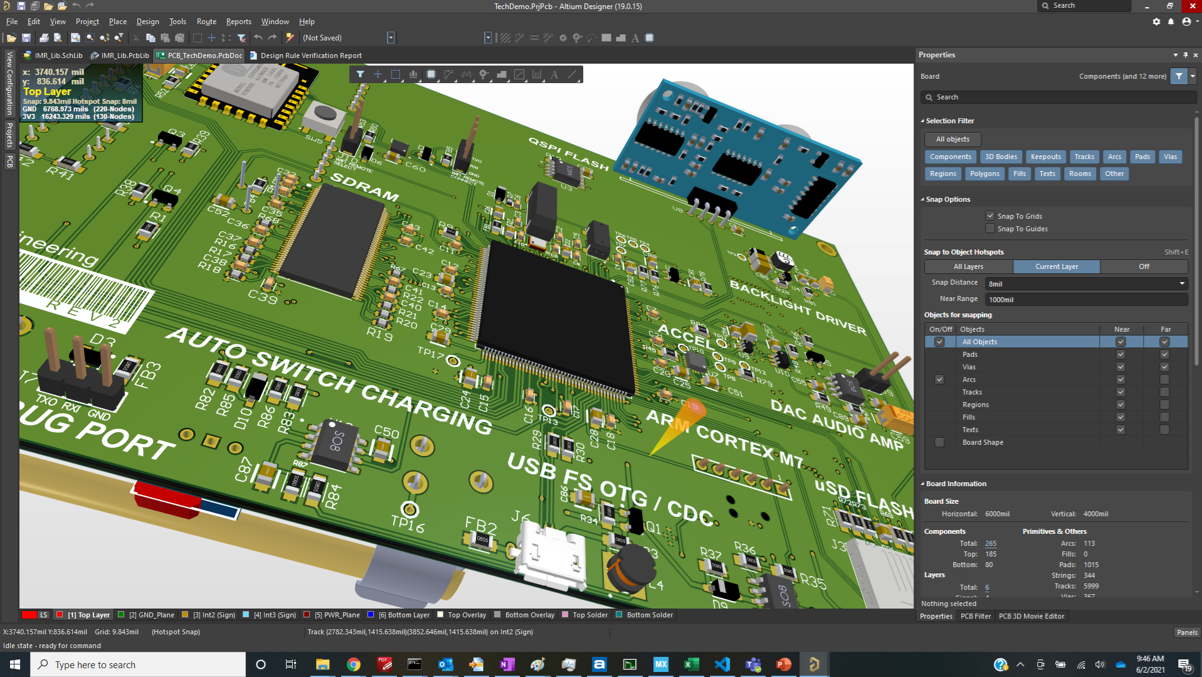Open Excel from the Windows taskbar
This screenshot has height=677, width=1202.
[x=691, y=664]
